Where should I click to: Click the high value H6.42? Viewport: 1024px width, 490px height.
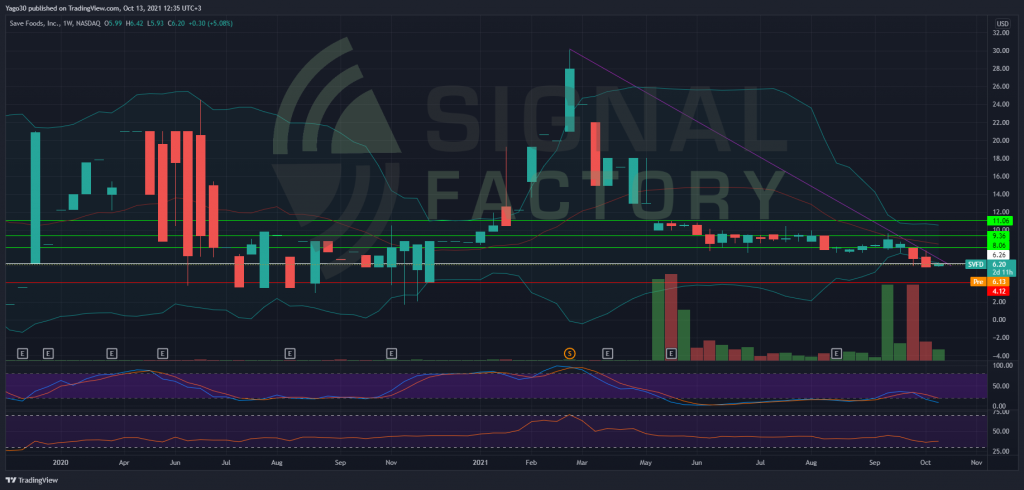coord(135,24)
